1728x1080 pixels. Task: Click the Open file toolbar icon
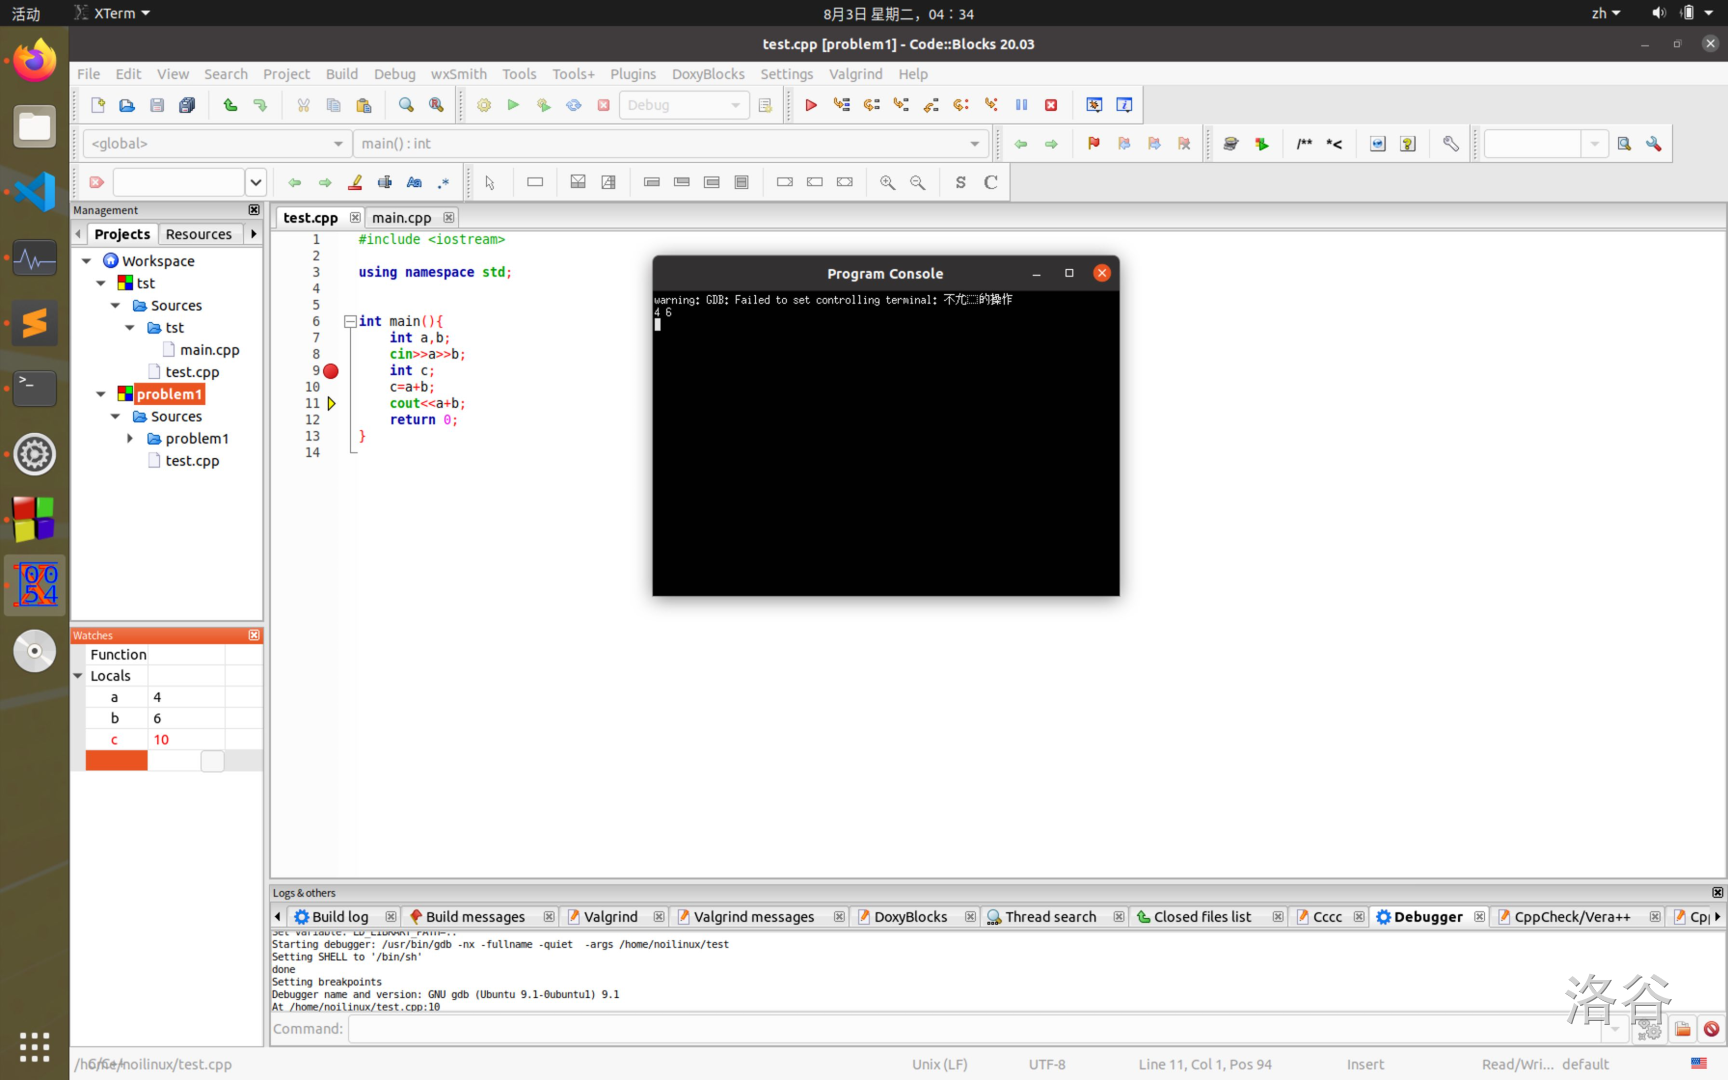pyautogui.click(x=127, y=105)
